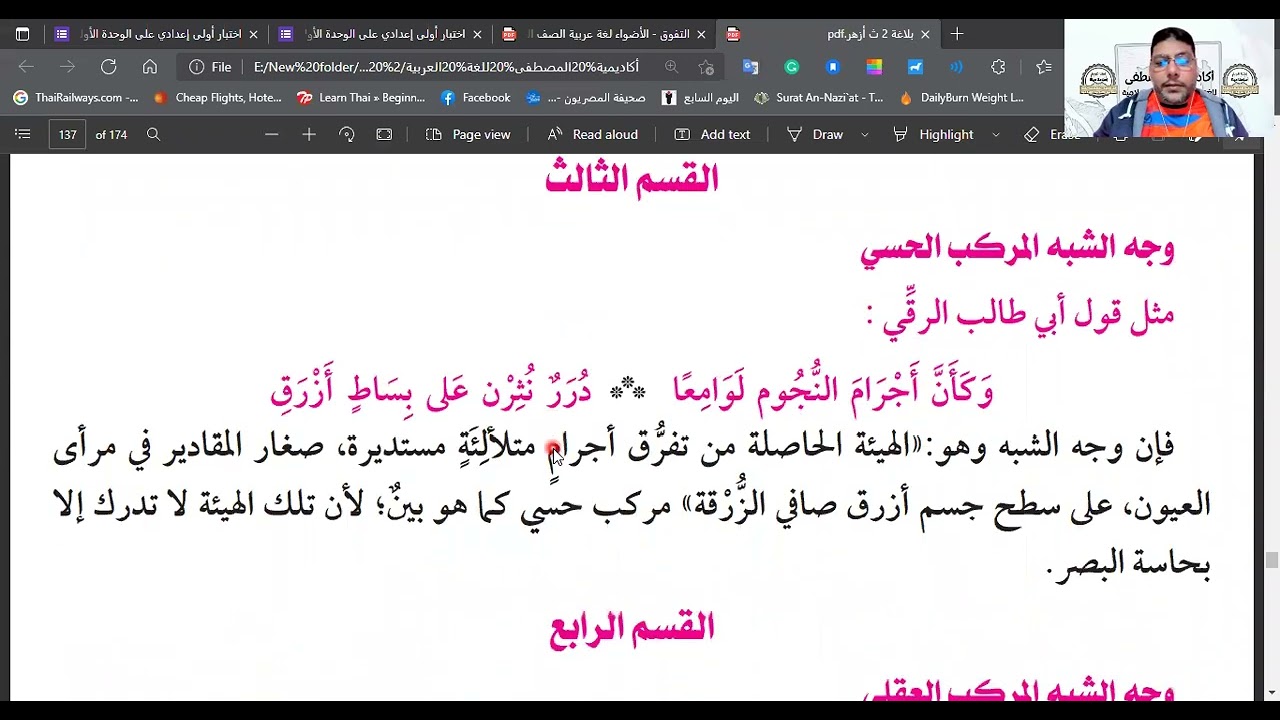The image size is (1280, 720).
Task: Rotate the PDF page
Action: 347,134
